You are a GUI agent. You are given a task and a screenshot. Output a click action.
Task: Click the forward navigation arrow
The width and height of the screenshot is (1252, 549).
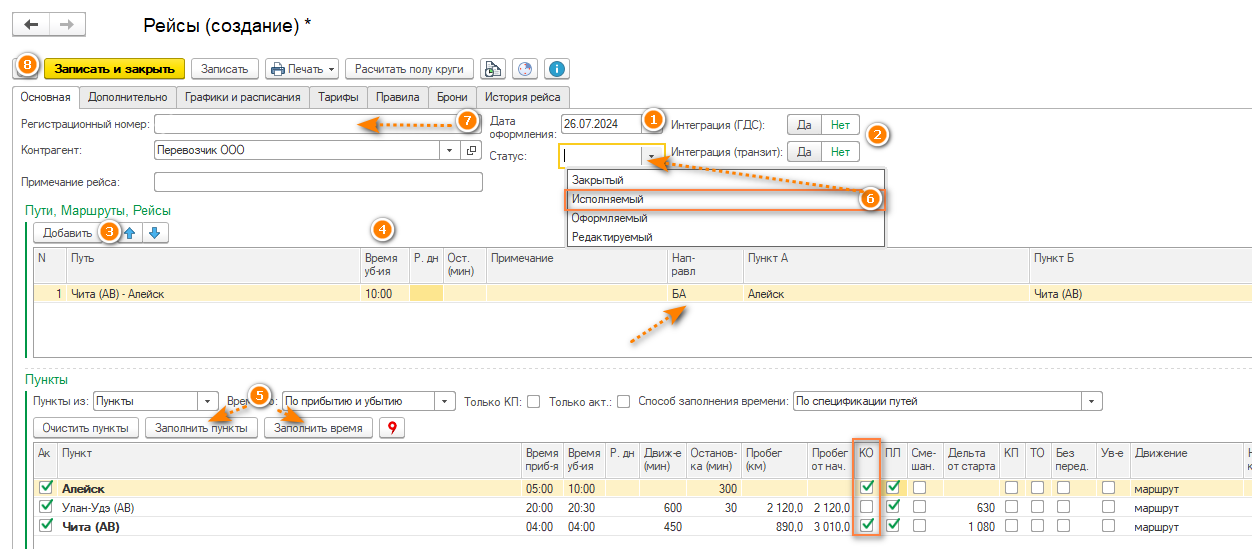coord(67,24)
